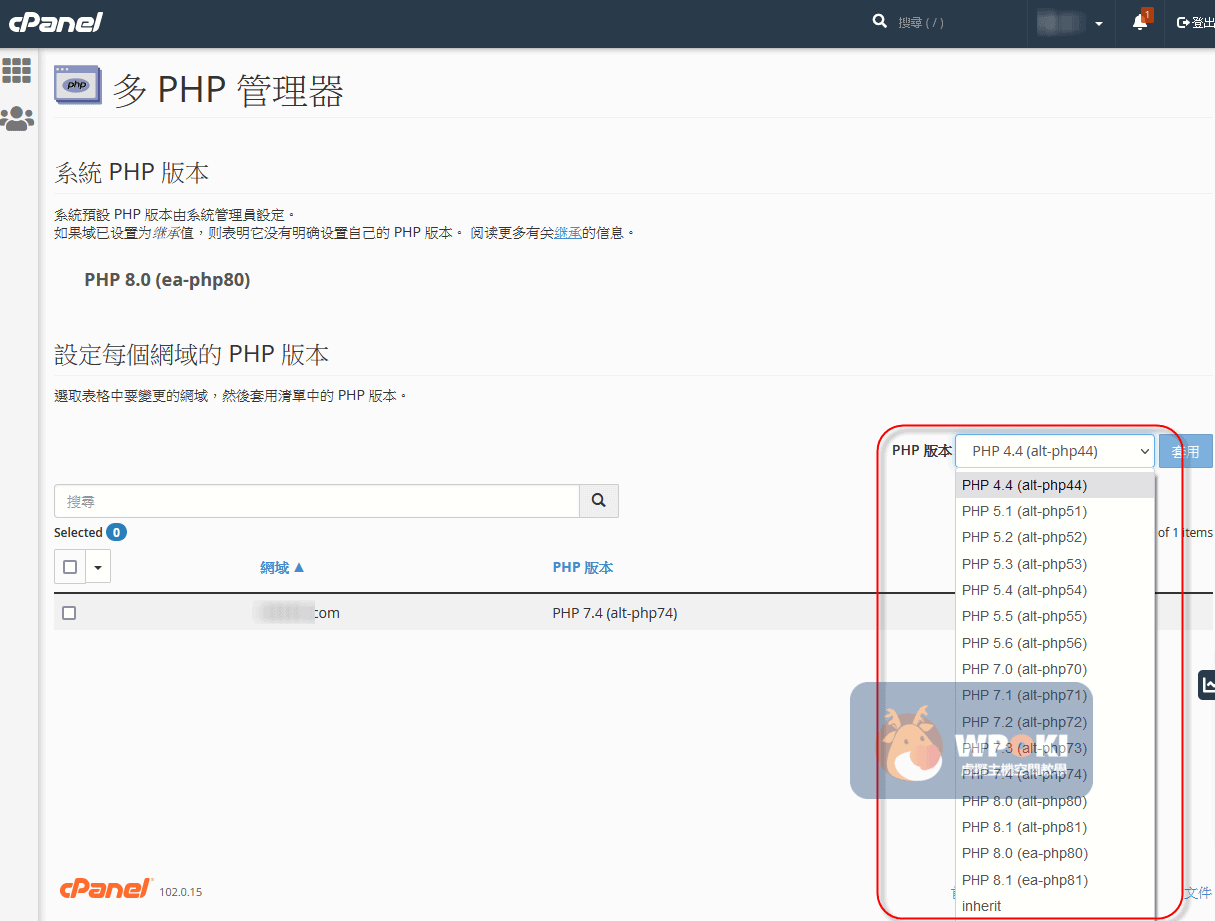The image size is (1215, 921).
Task: Open the user manager people icon
Action: [17, 119]
